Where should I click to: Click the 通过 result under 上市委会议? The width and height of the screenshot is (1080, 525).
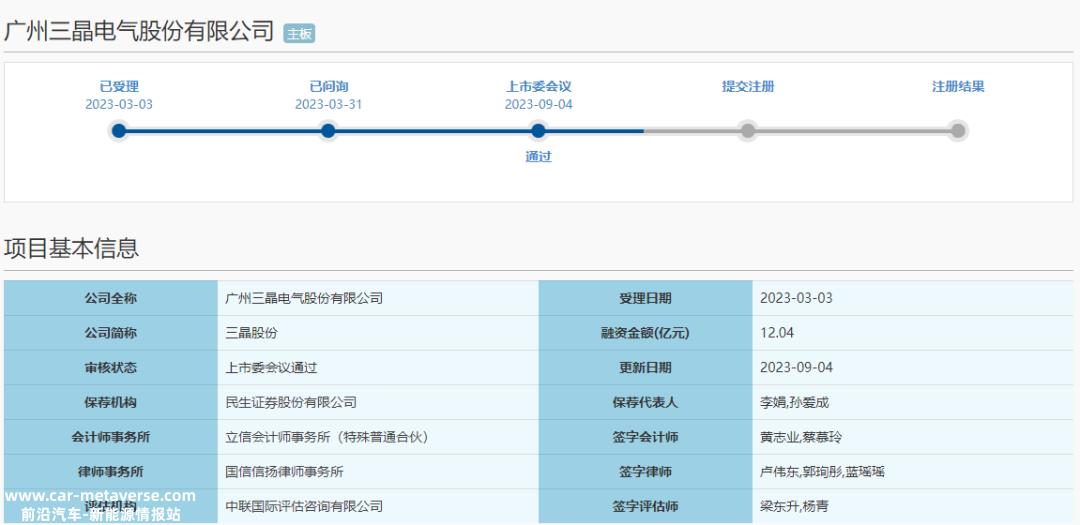click(539, 156)
